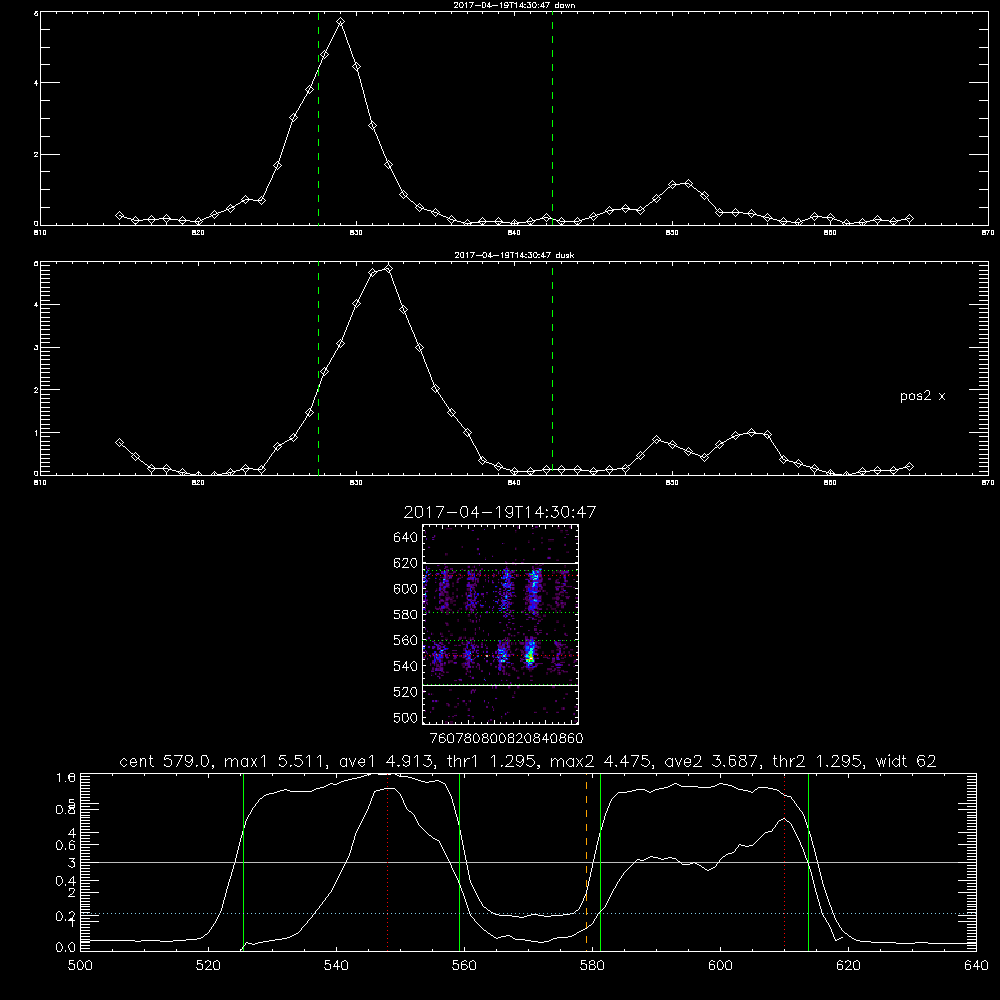Click bottom plot x-axis label '520'

coord(208,966)
